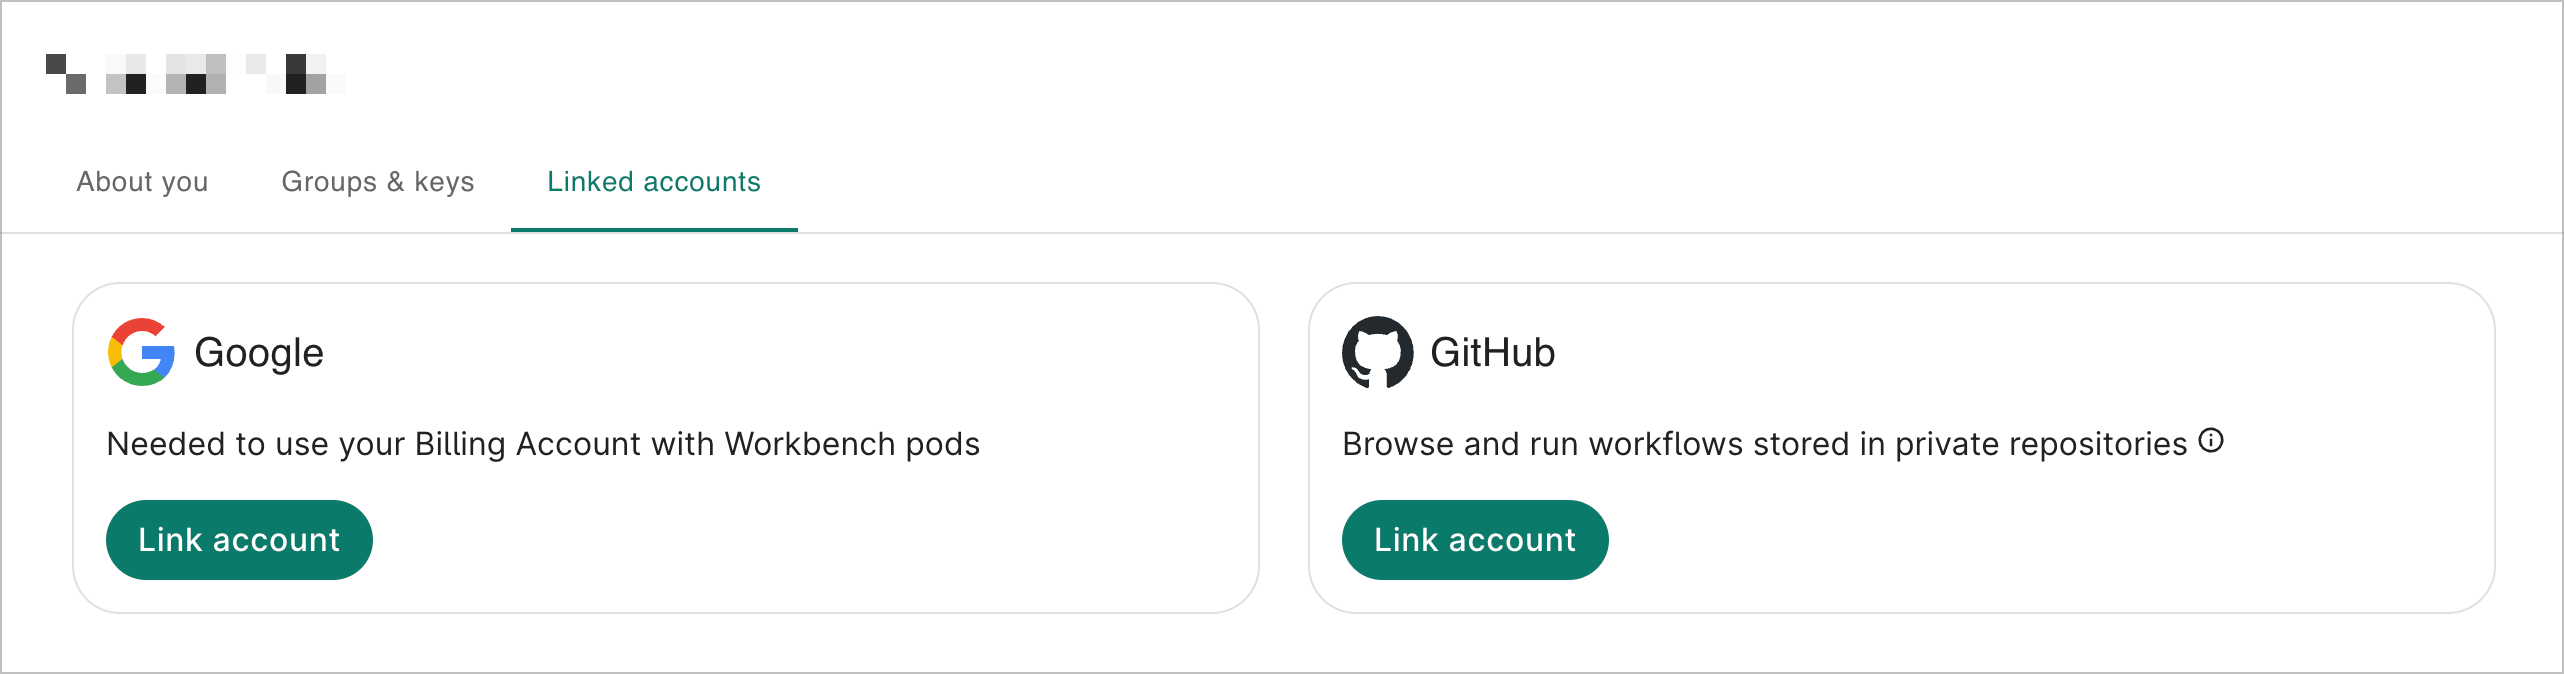Open the Groups & keys tab
The height and width of the screenshot is (674, 2564).
tap(377, 182)
